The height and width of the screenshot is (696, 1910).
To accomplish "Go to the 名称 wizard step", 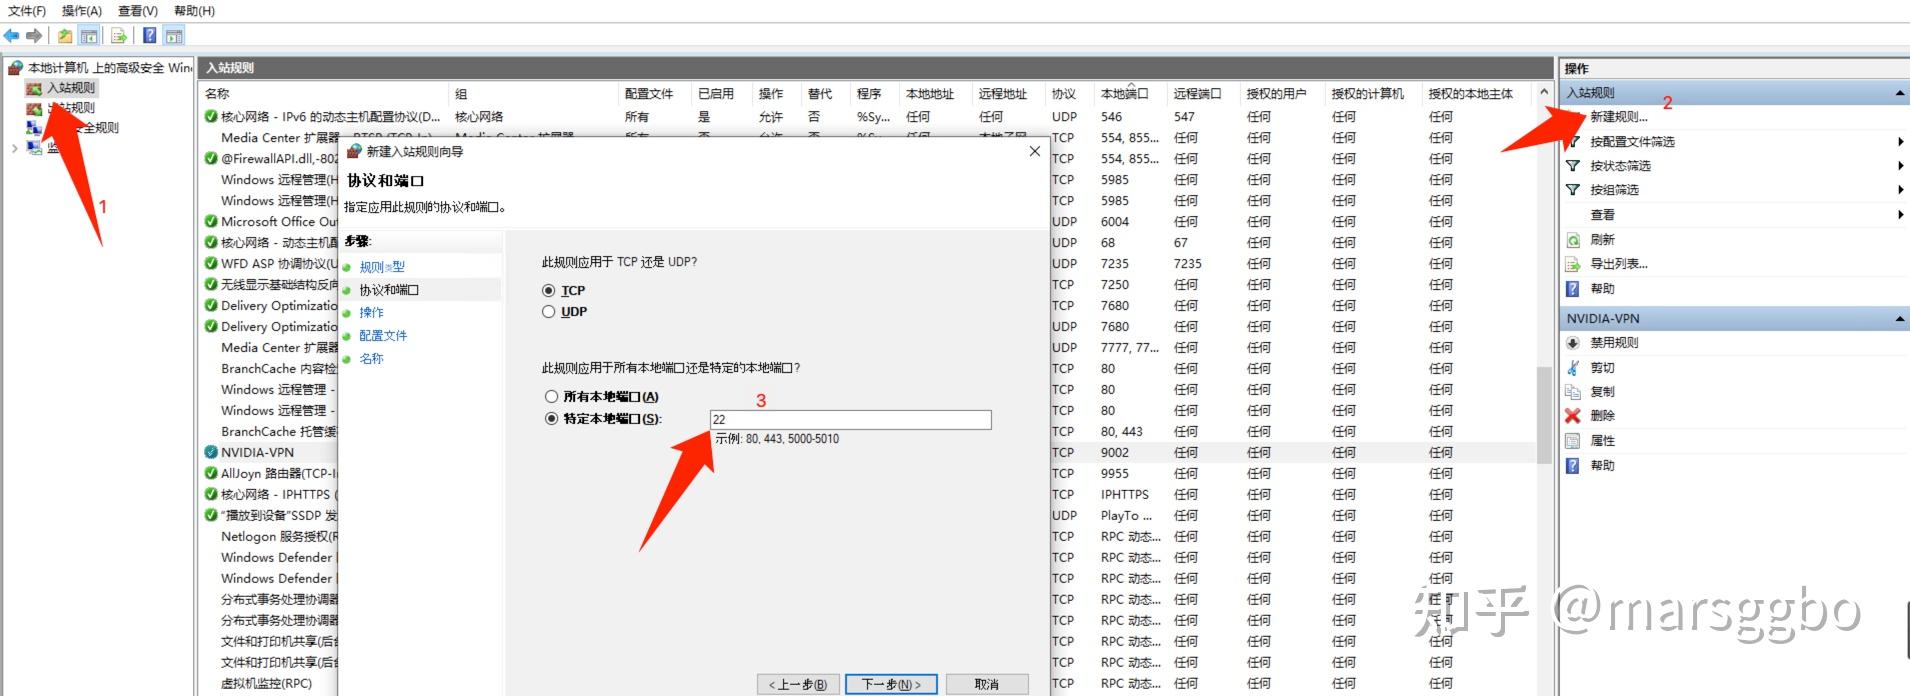I will coord(371,359).
